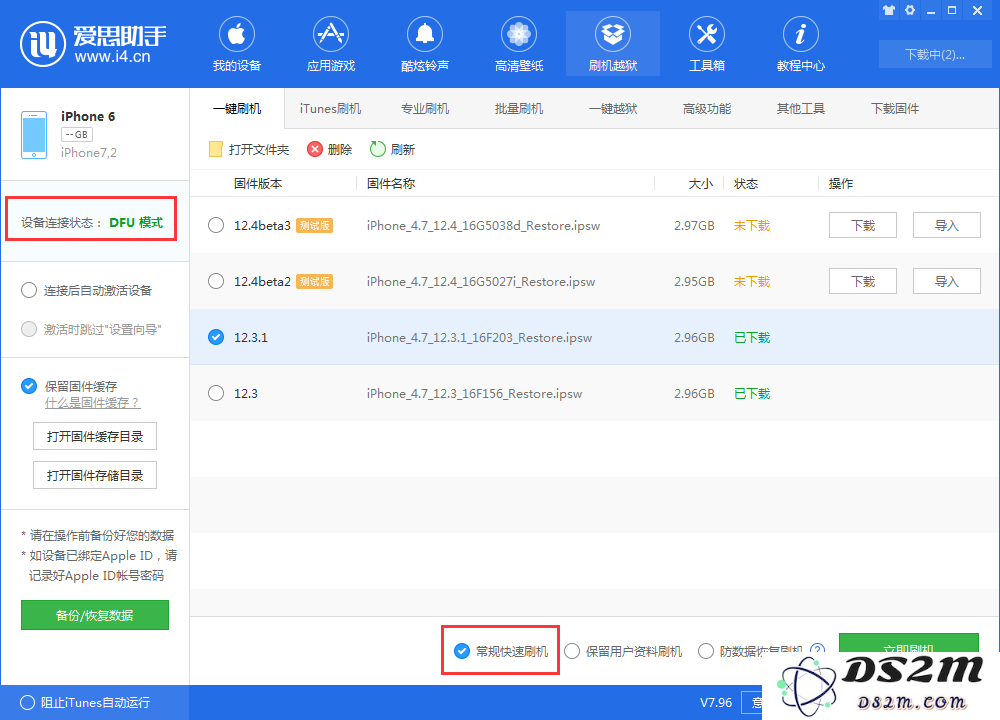Click the red 删除 delete icon
The width and height of the screenshot is (1000, 720).
(315, 149)
